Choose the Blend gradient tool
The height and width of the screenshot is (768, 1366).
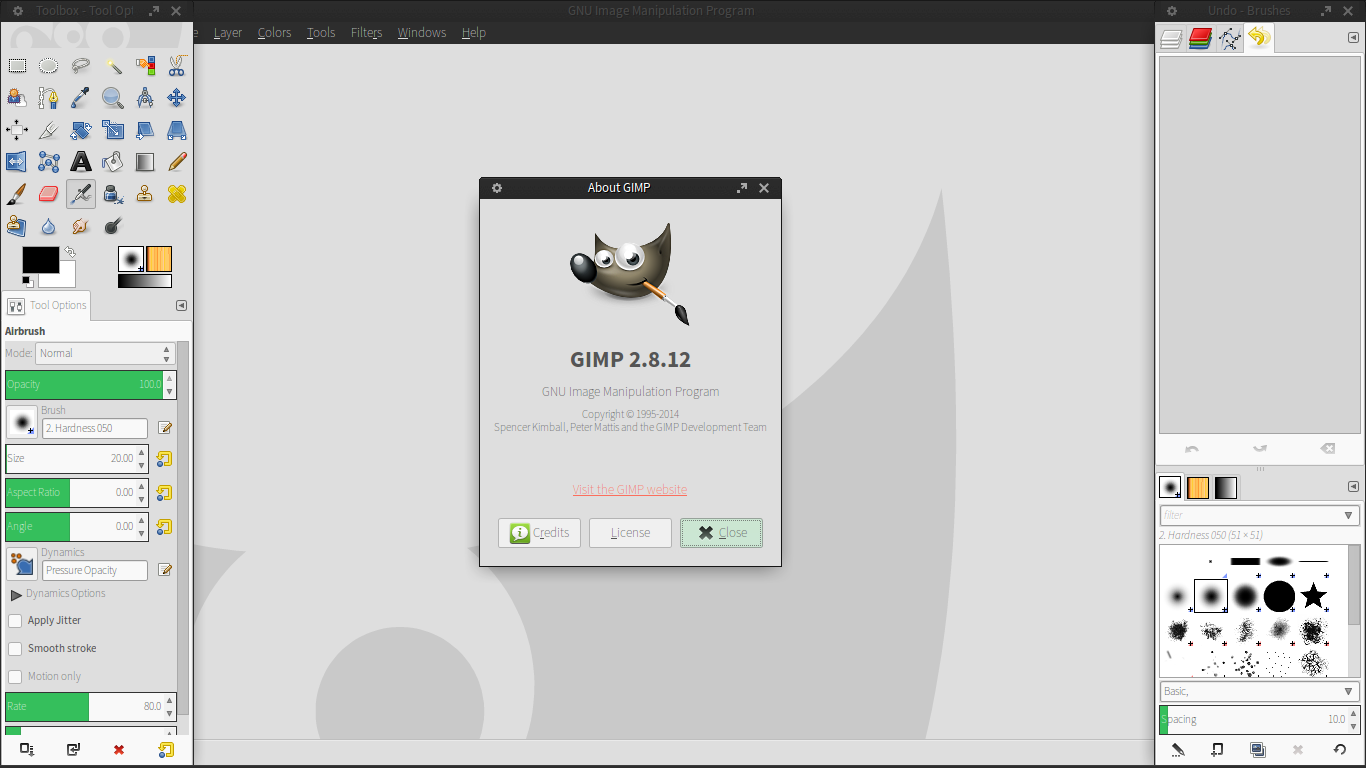pyautogui.click(x=145, y=162)
